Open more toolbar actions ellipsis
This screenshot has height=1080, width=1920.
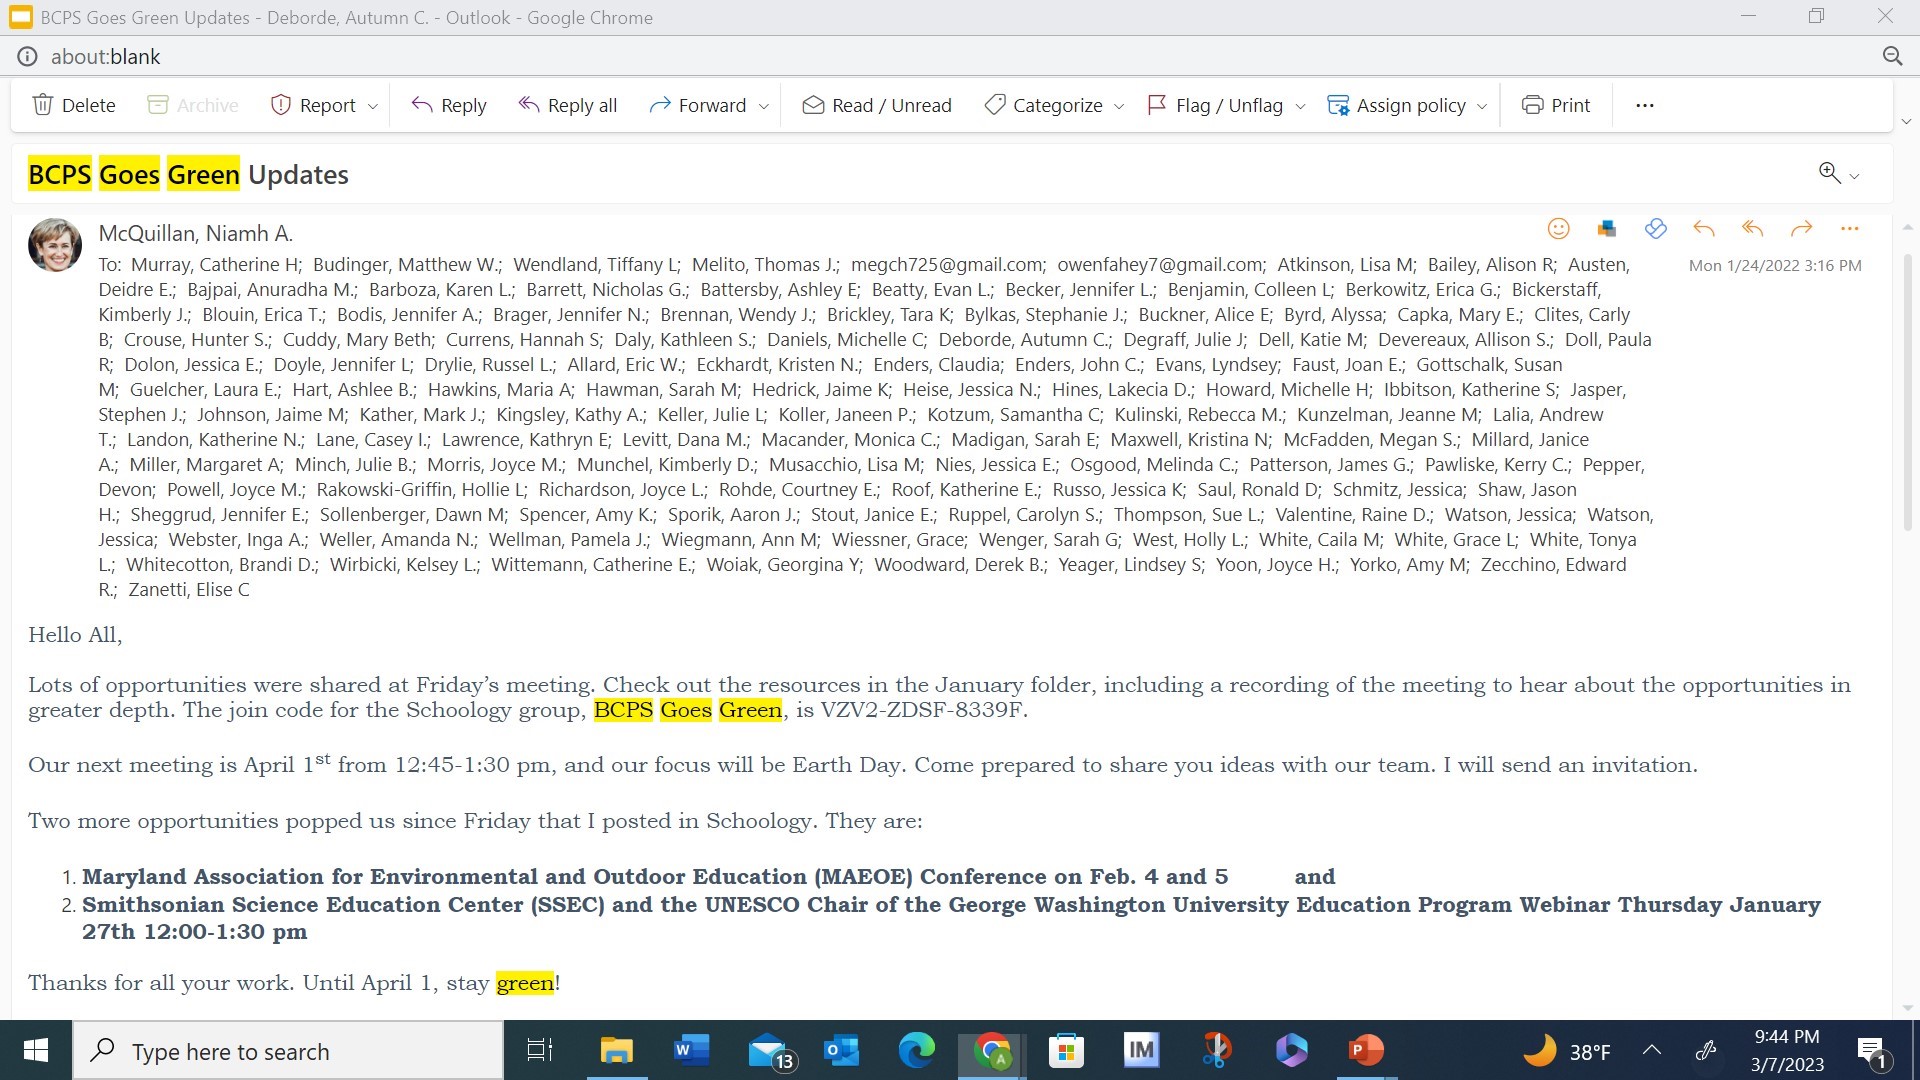(x=1645, y=105)
